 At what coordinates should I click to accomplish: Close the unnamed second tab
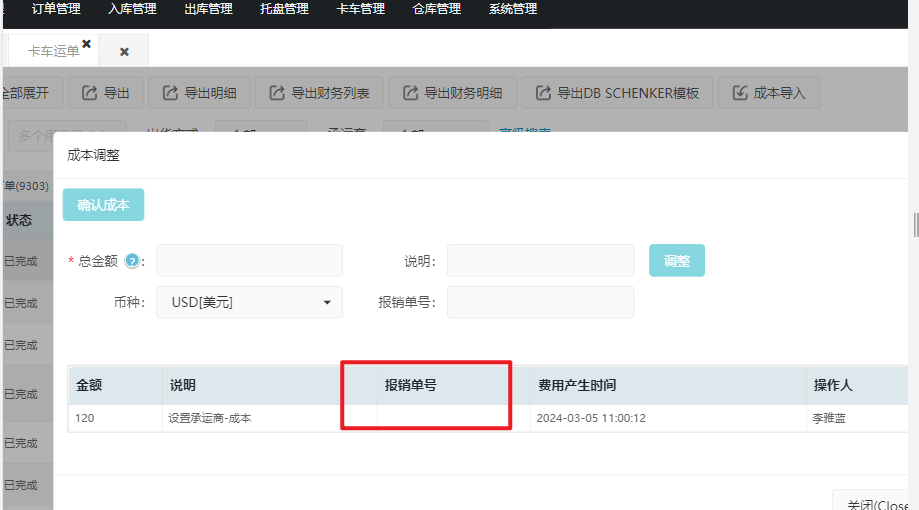pyautogui.click(x=124, y=52)
